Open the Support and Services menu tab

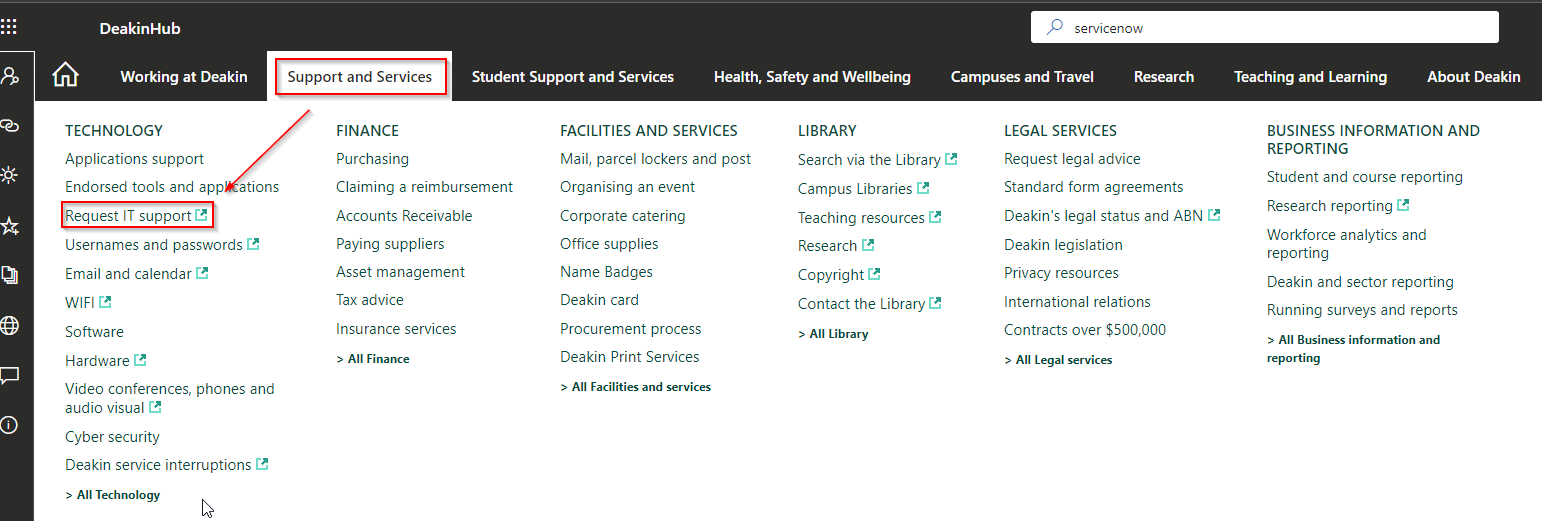click(360, 77)
